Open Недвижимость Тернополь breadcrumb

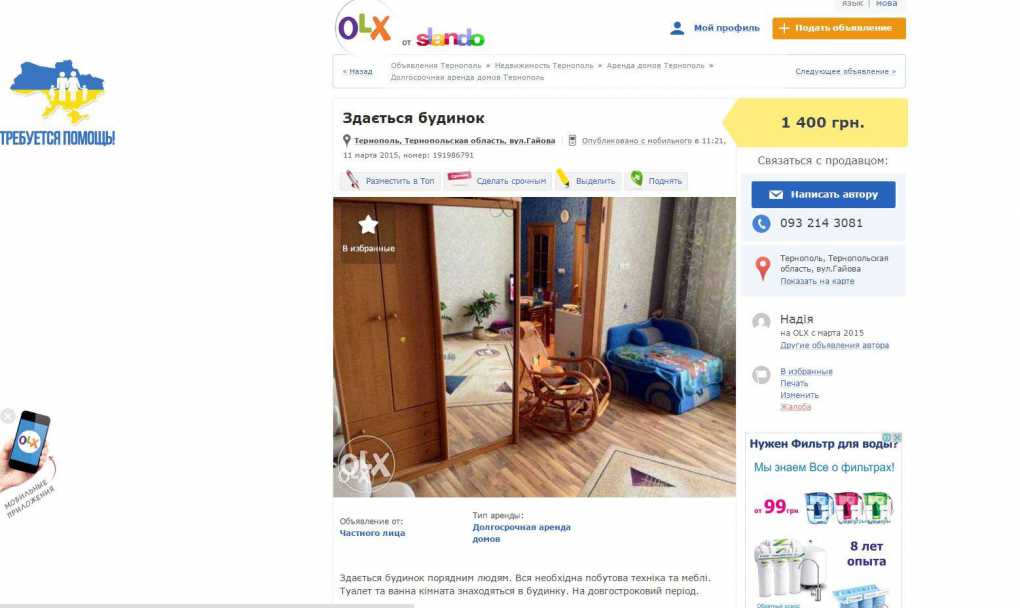pos(544,66)
